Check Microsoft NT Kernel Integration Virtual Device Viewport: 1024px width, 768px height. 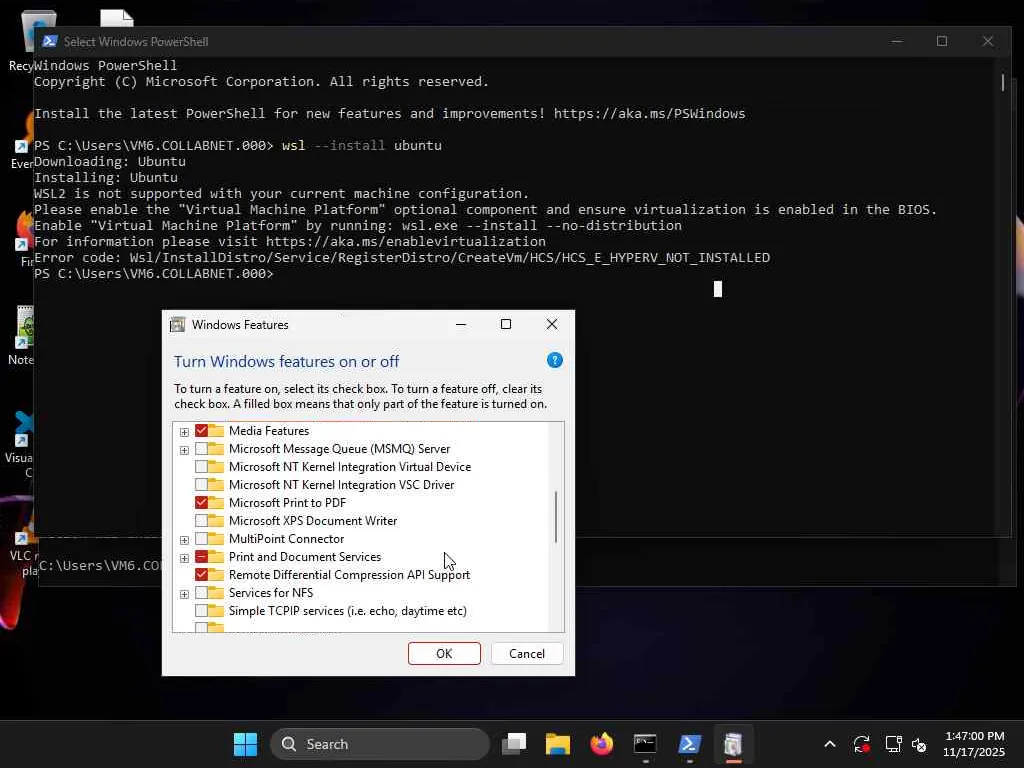point(201,467)
